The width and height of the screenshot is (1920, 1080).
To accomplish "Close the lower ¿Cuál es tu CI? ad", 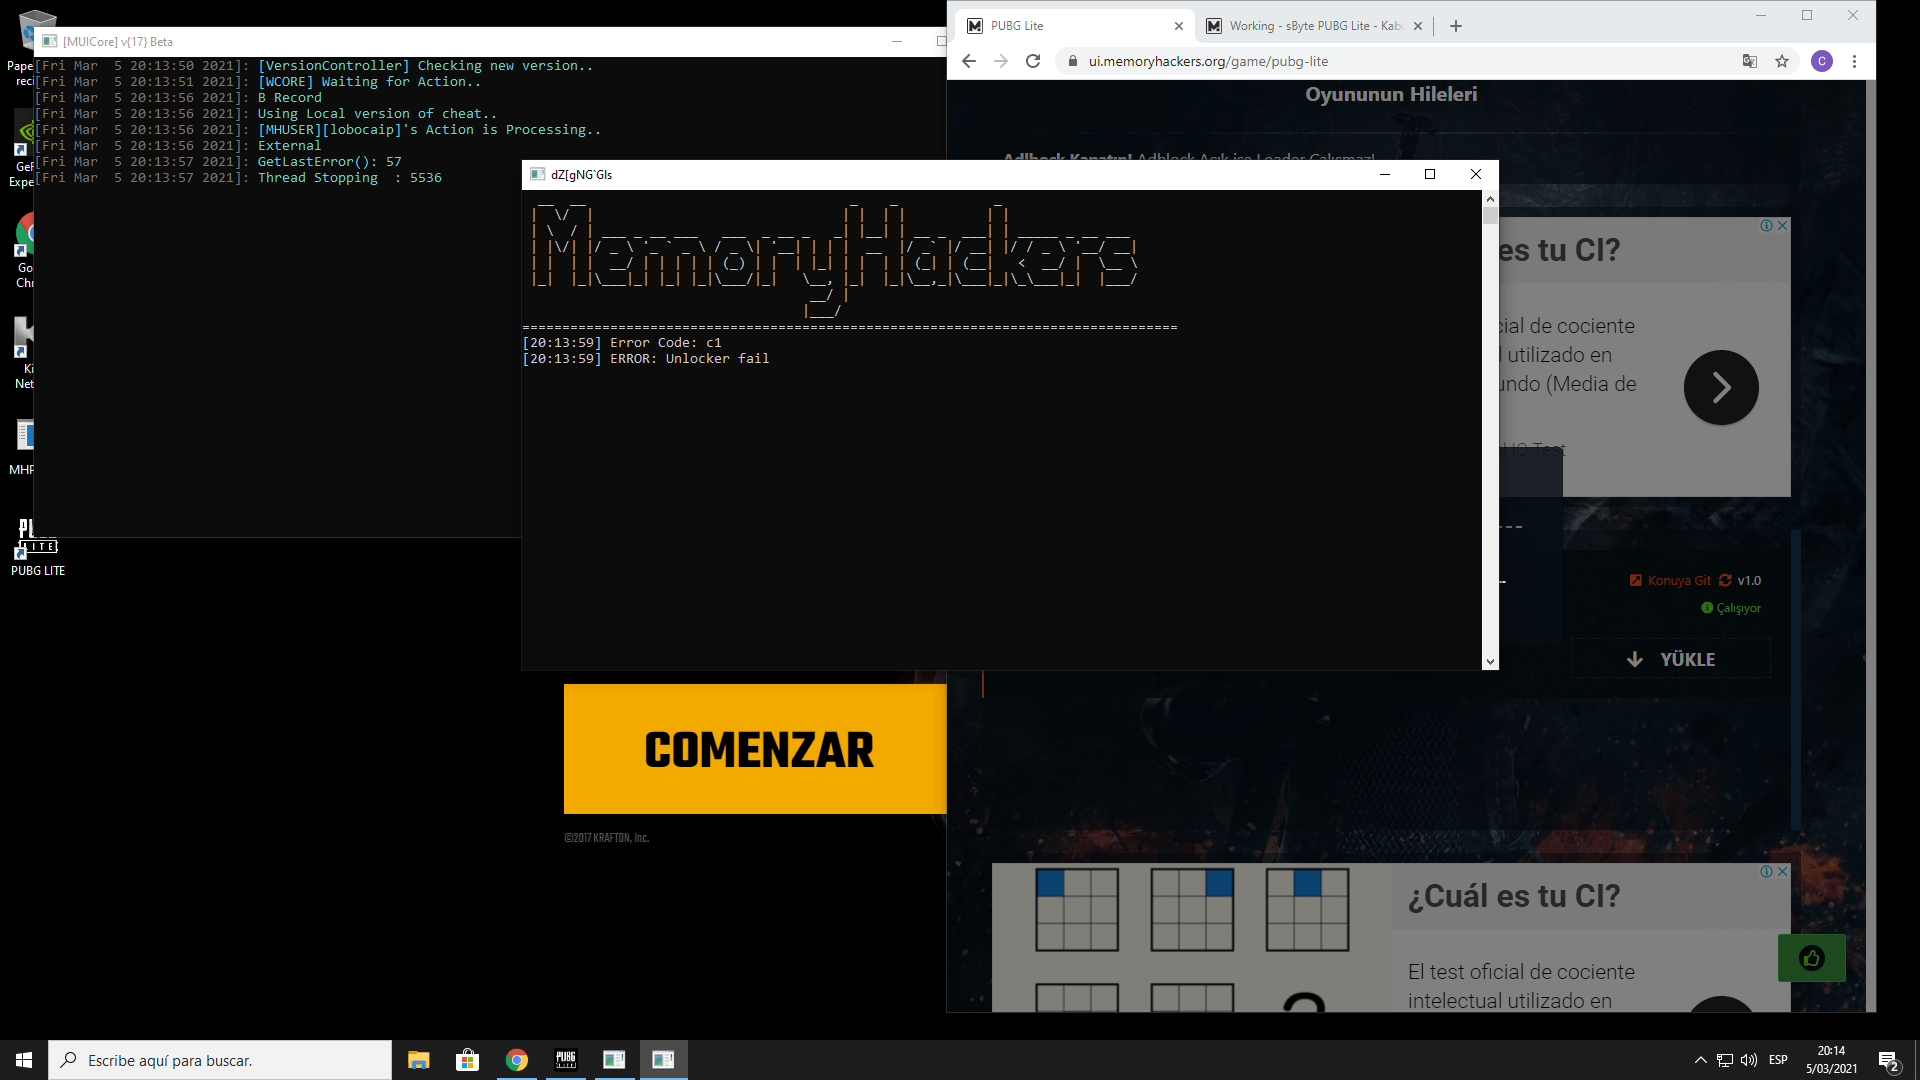I will [x=1783, y=872].
